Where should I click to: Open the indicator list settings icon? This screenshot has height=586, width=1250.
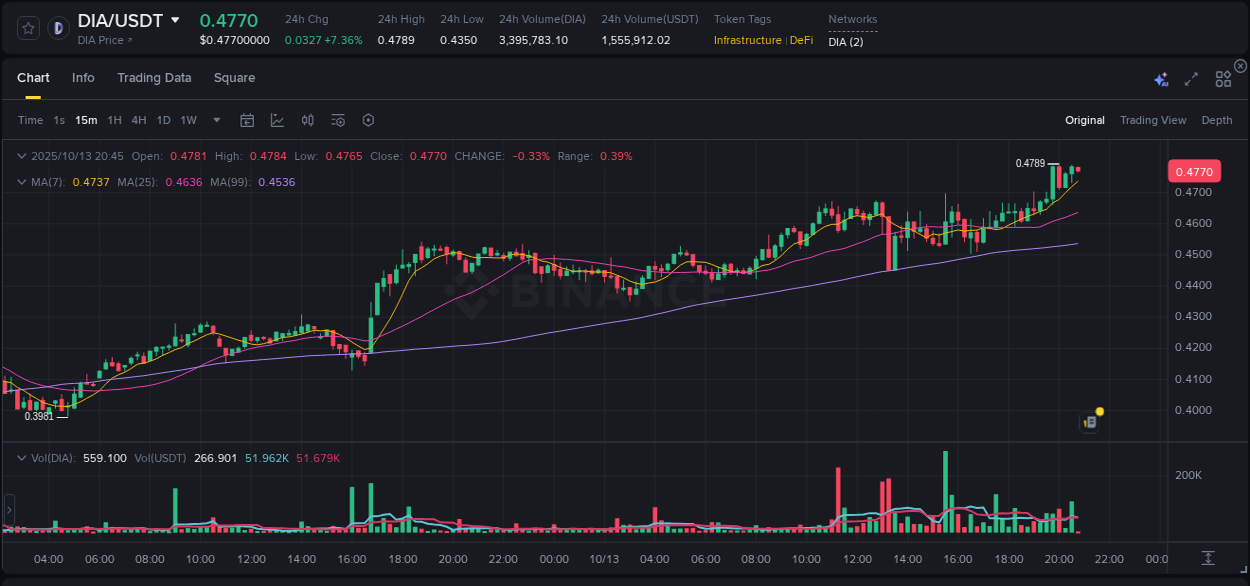(x=337, y=120)
